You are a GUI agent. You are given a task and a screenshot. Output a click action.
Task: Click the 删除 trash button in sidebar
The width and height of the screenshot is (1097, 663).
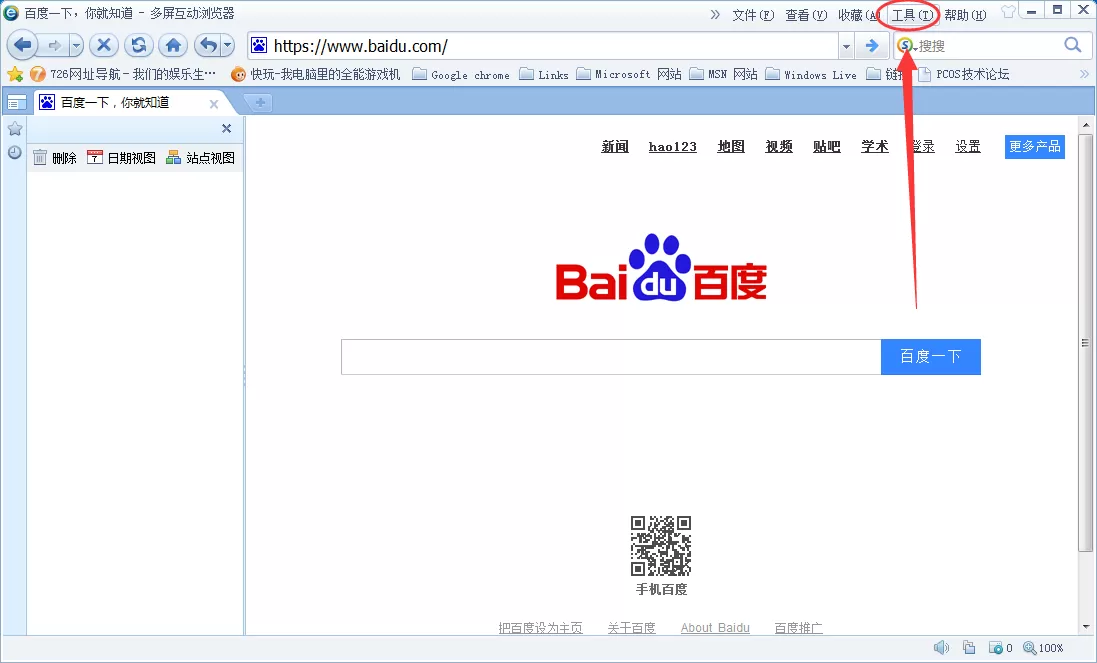point(55,158)
